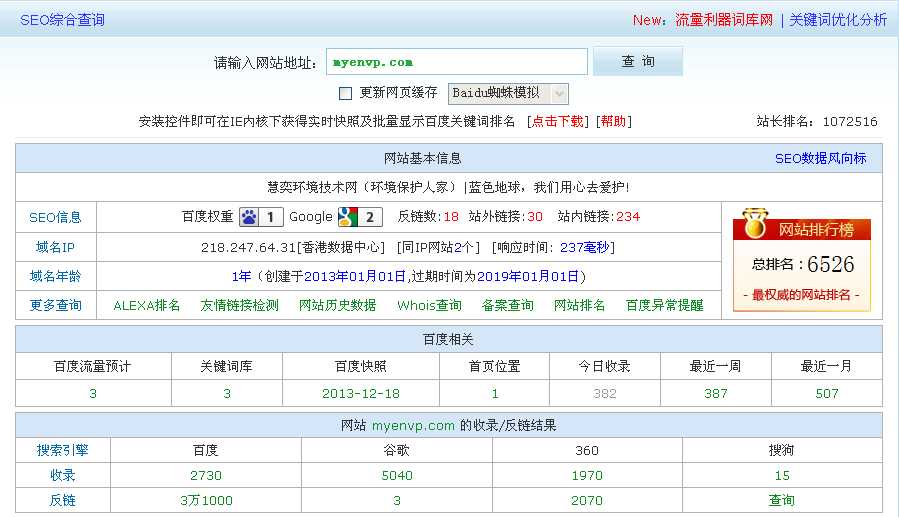Click the 更多查询 row label

(x=56, y=306)
